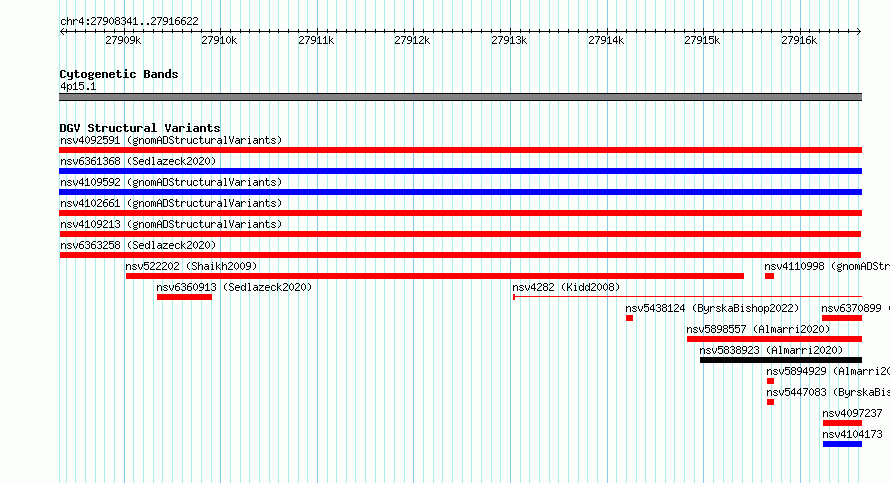Open variant label nsv6360913 (Sedlazeck2020)
Screen dimensions: 890x483
234,287
